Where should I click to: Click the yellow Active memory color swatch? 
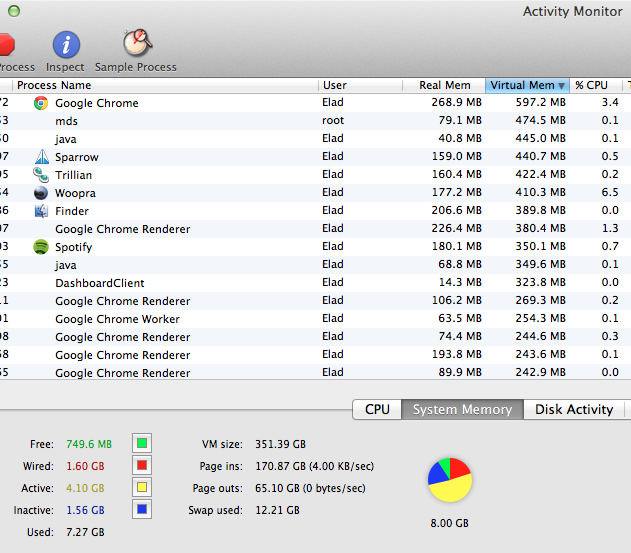(x=142, y=487)
